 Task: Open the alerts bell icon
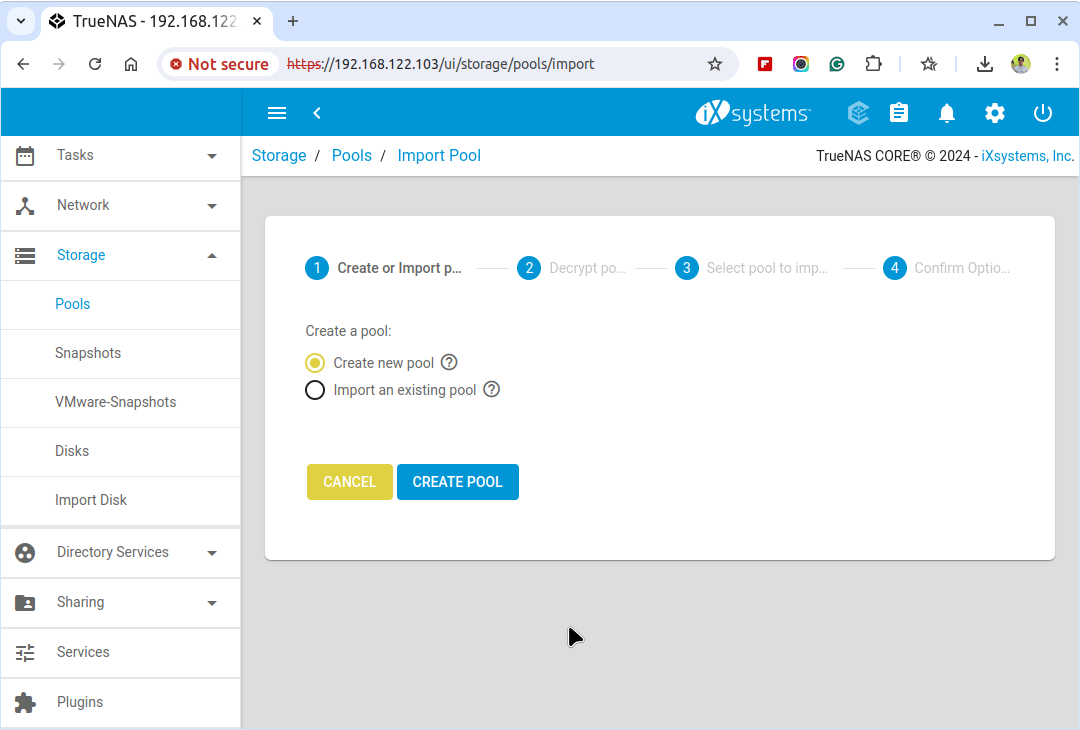pos(947,113)
